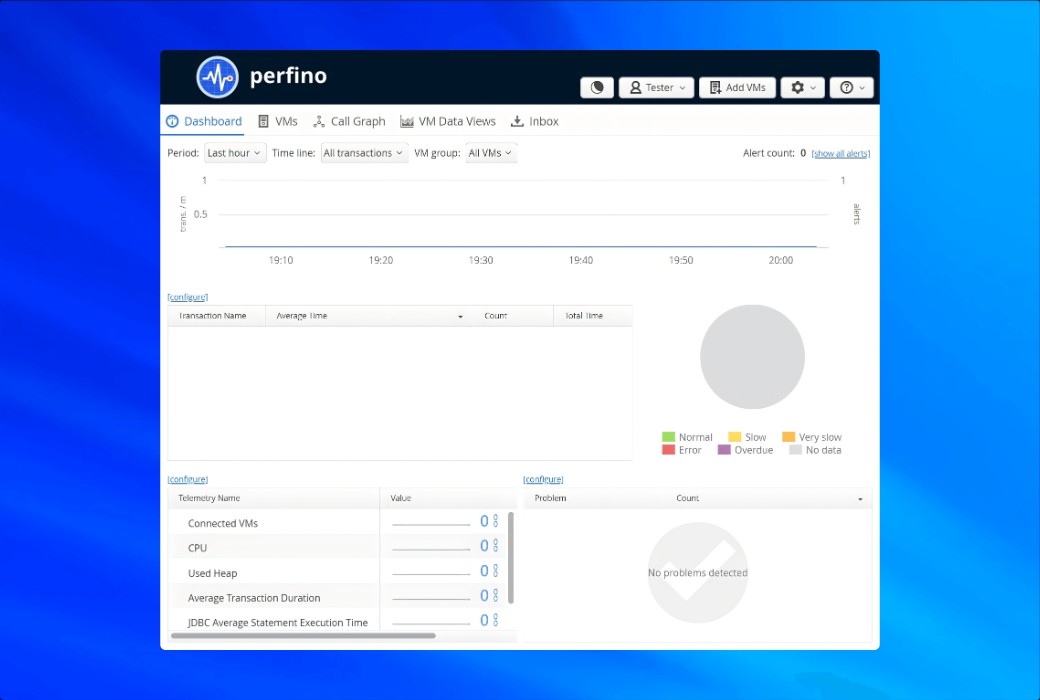Image resolution: width=1040 pixels, height=700 pixels.
Task: Select the Average Transaction Duration row
Action: tap(338, 597)
